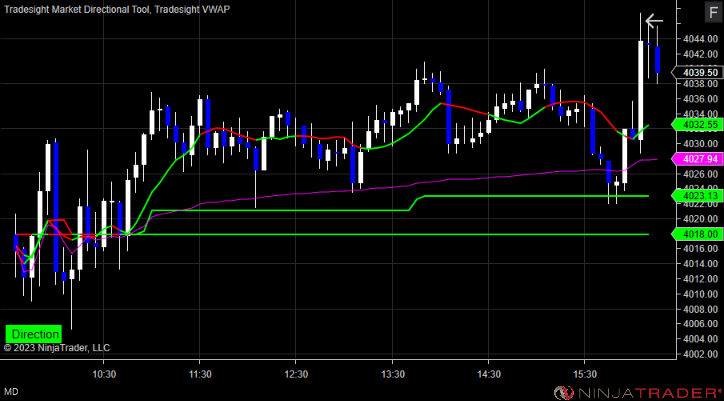
Task: Click the magenta 4027.94 VWAP price marker
Action: tap(698, 159)
